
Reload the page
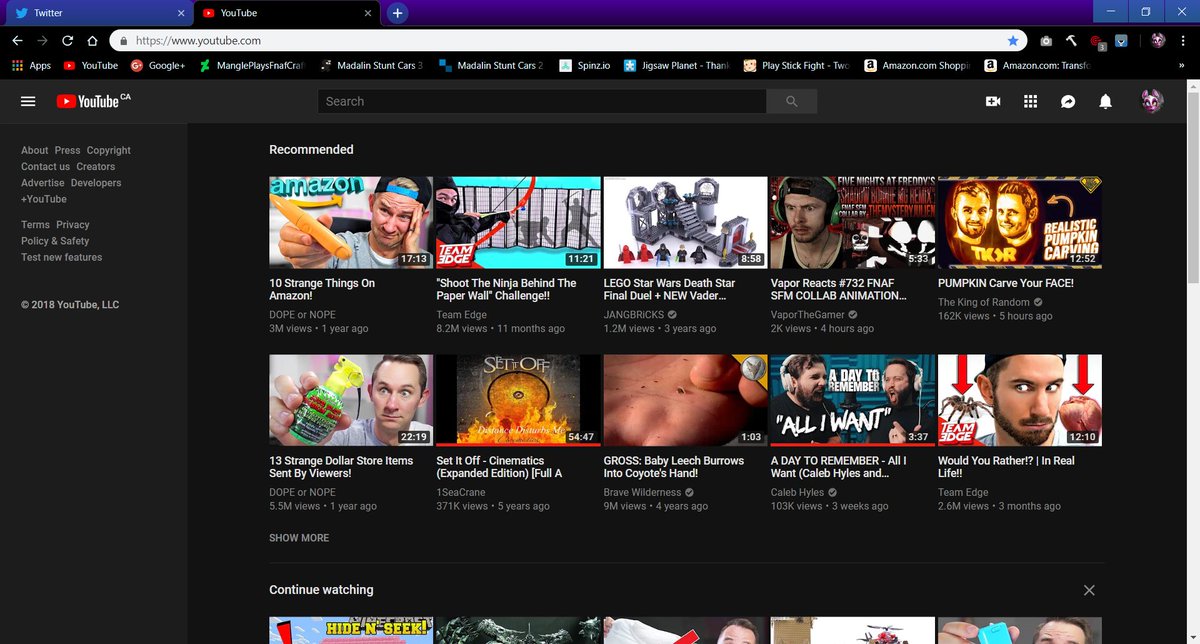click(67, 41)
